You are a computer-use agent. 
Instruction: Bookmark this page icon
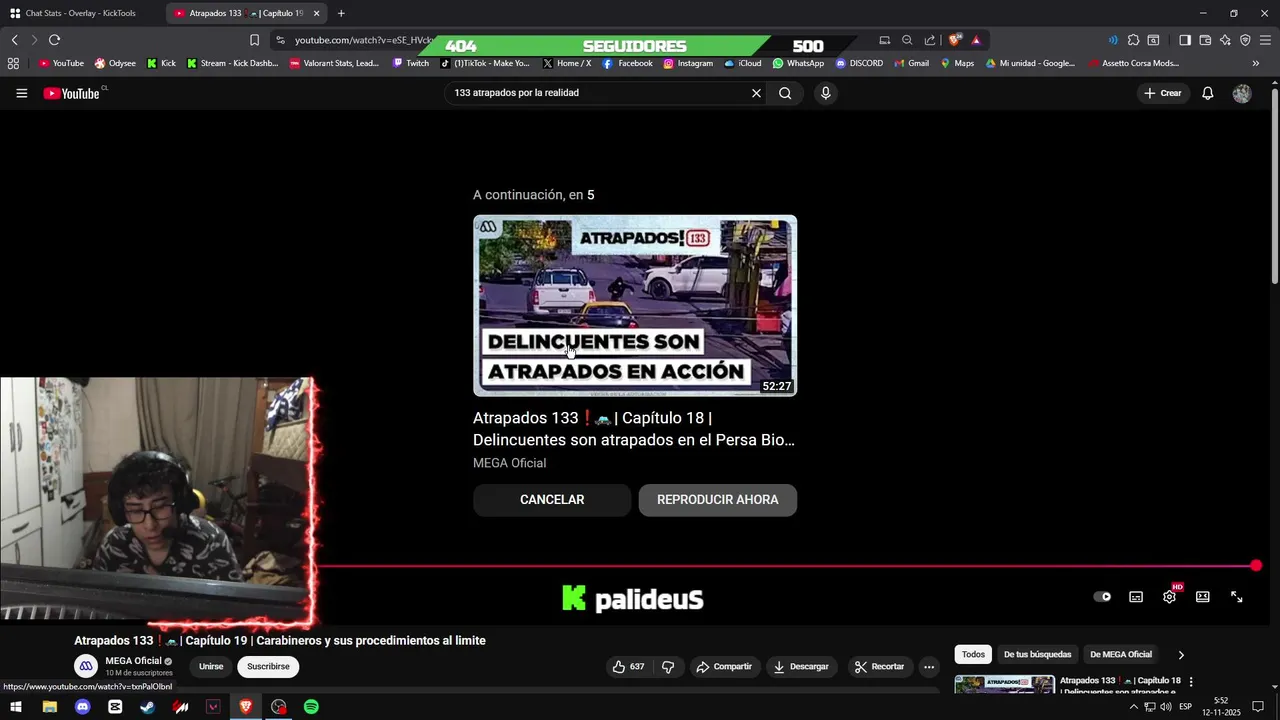click(254, 40)
